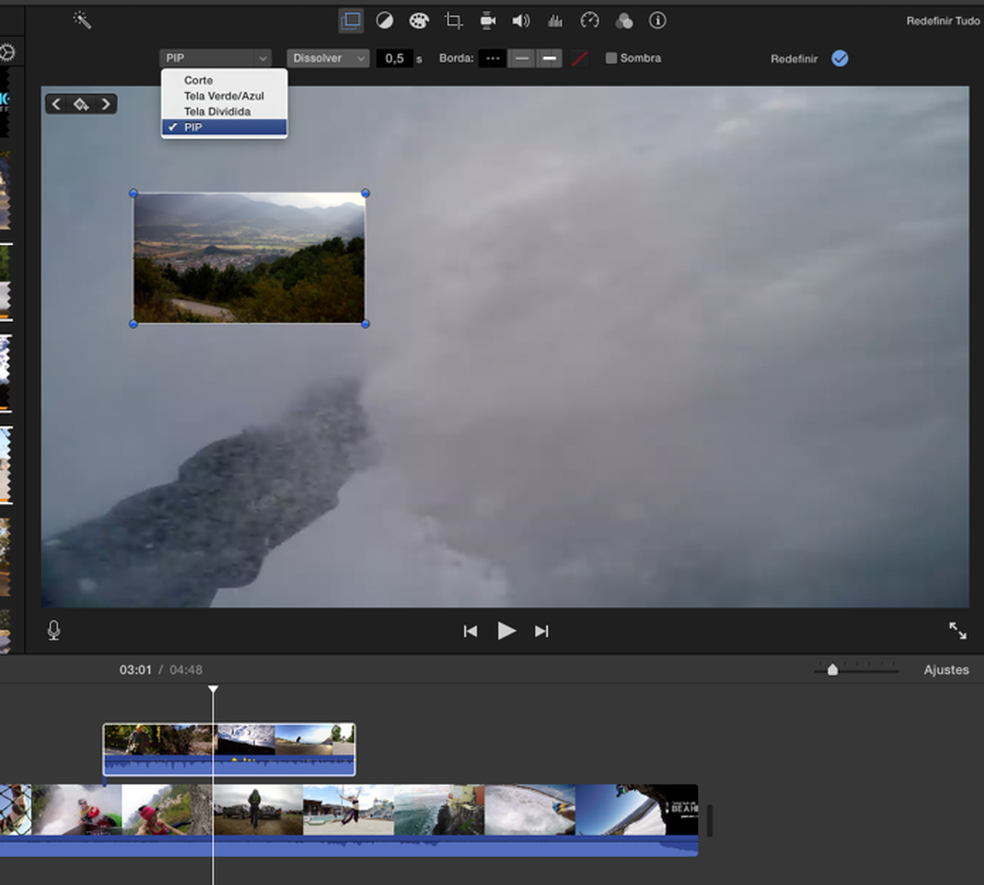Open the noise reduction equalizer icon
The height and width of the screenshot is (885, 984).
click(555, 20)
